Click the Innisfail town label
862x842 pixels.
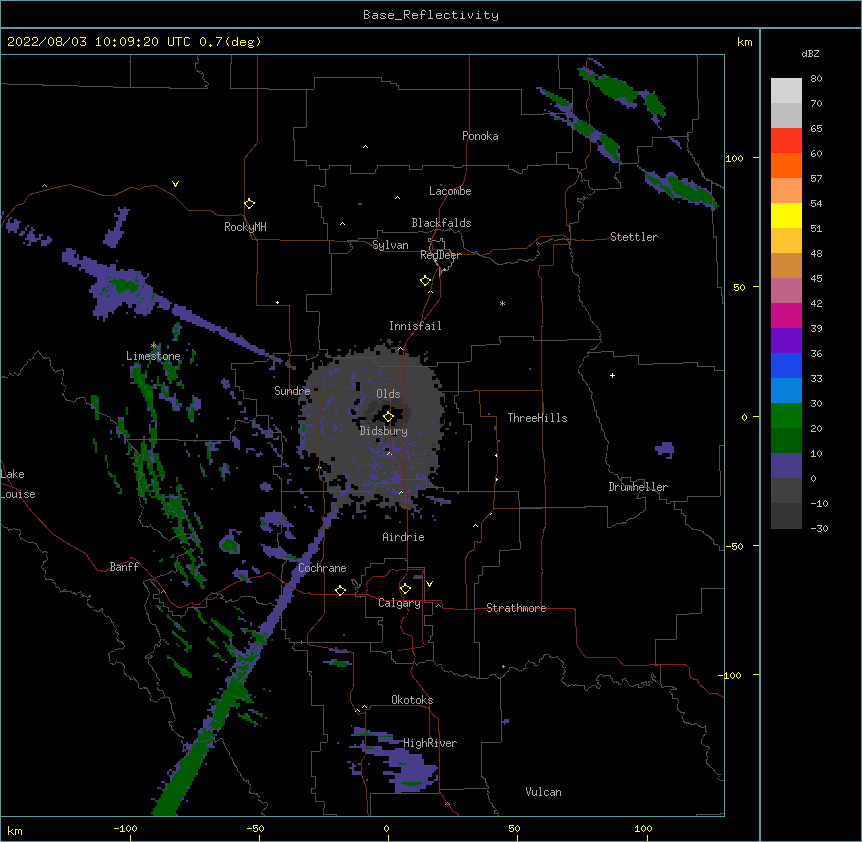tap(415, 326)
